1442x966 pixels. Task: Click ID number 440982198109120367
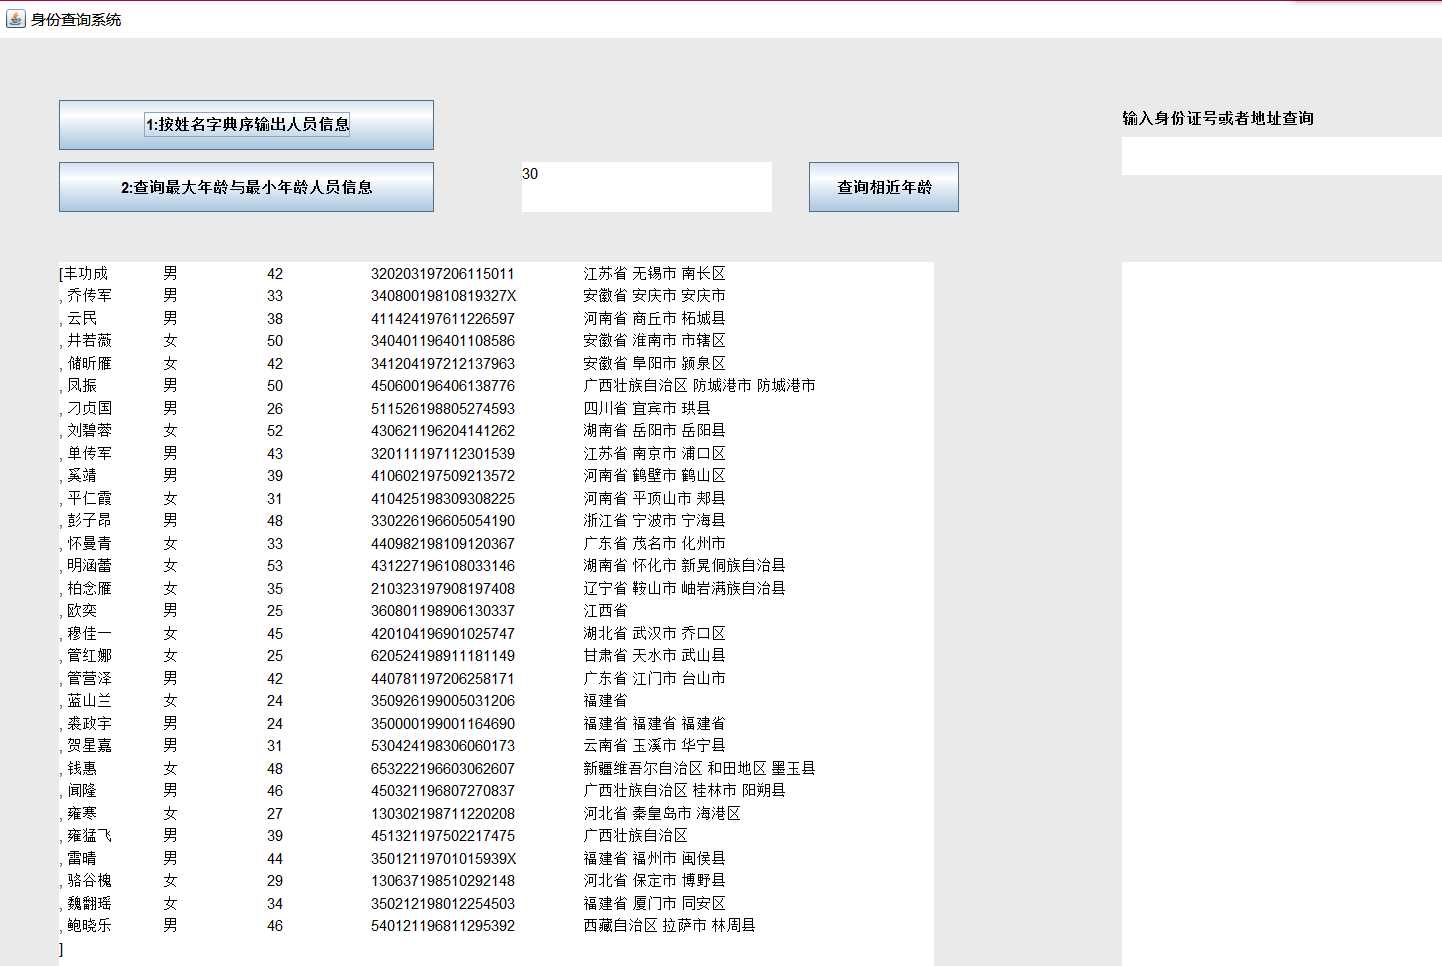443,543
